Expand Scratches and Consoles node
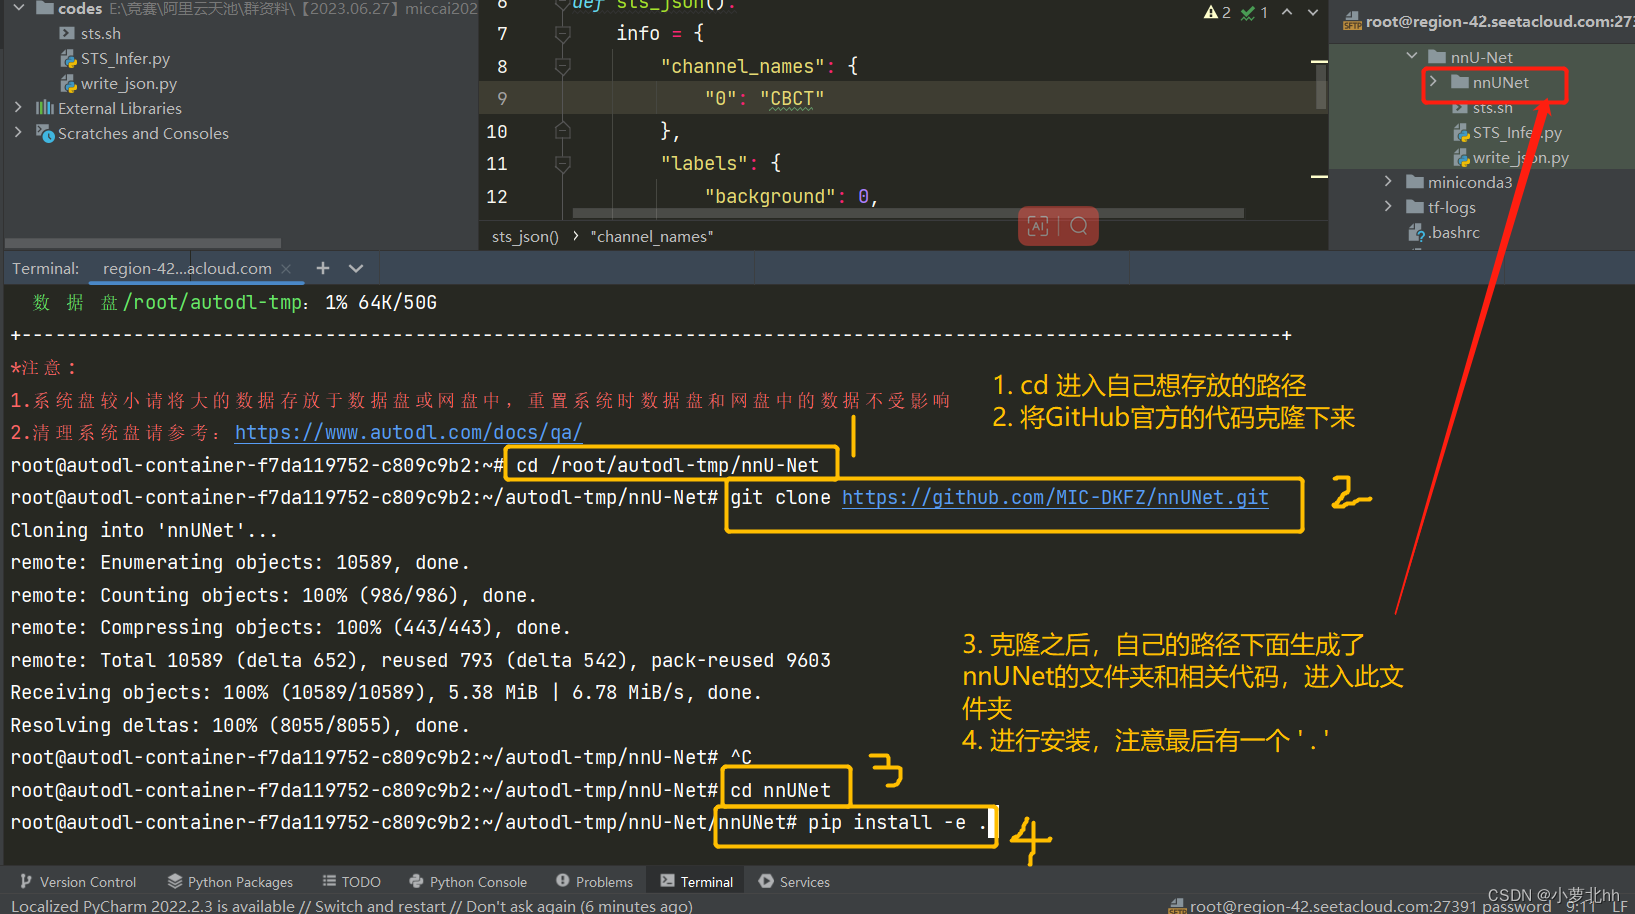The image size is (1635, 914). point(18,133)
